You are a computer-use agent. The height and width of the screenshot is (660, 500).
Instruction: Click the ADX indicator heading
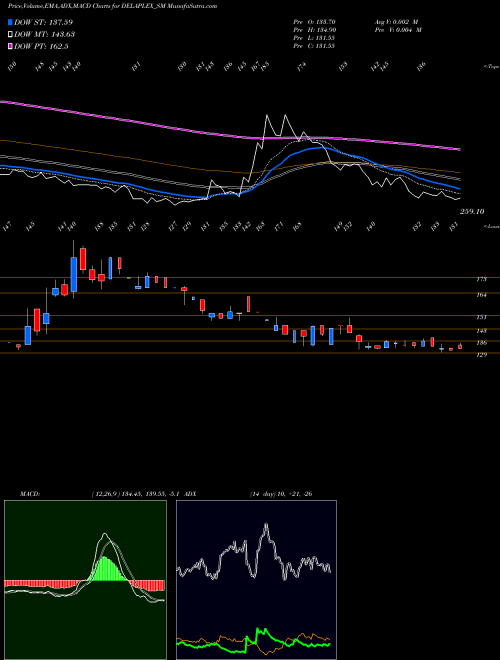[190, 494]
